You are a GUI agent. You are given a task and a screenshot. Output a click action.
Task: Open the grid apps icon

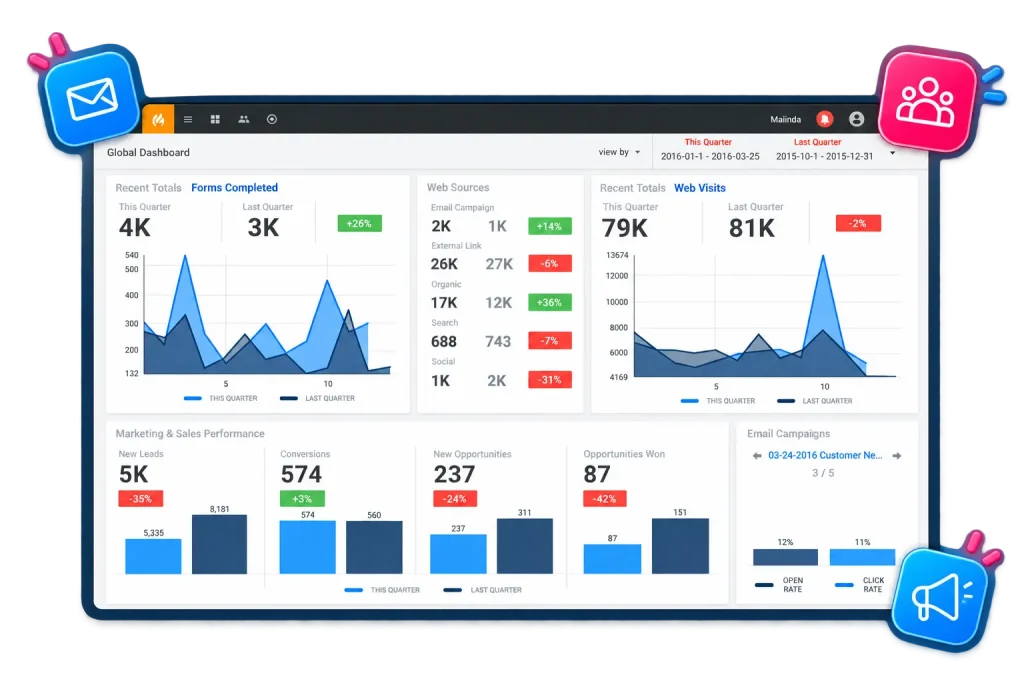pos(215,119)
